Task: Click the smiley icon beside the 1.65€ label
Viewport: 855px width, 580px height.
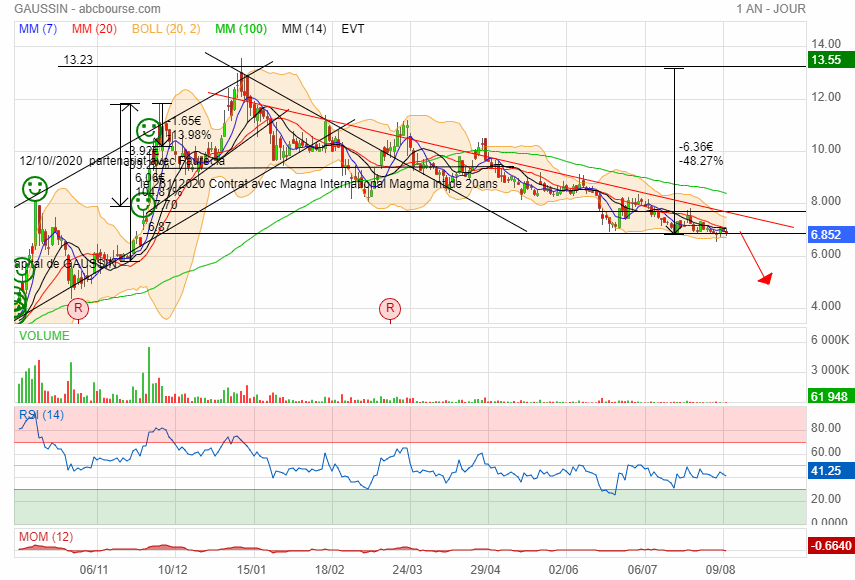Action: click(148, 131)
